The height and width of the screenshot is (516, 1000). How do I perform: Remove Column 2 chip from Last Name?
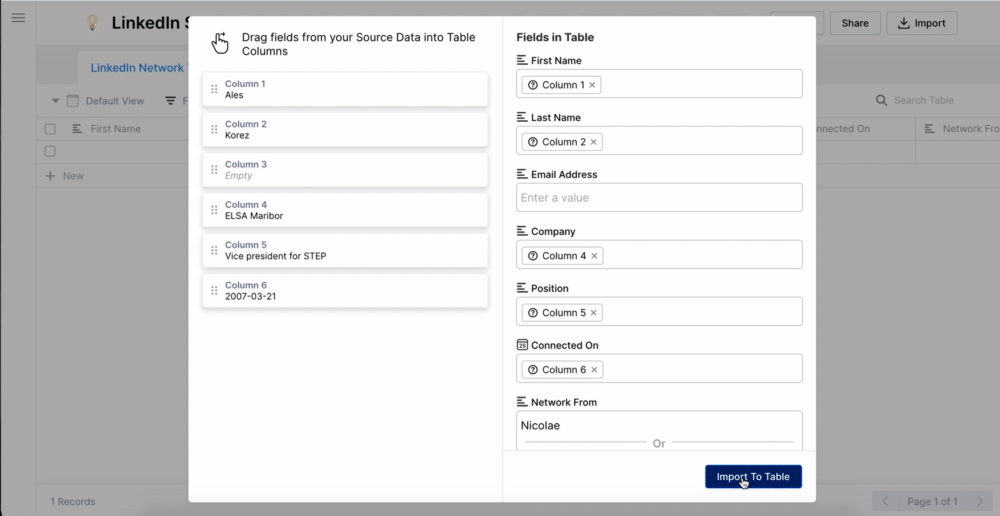click(x=593, y=142)
